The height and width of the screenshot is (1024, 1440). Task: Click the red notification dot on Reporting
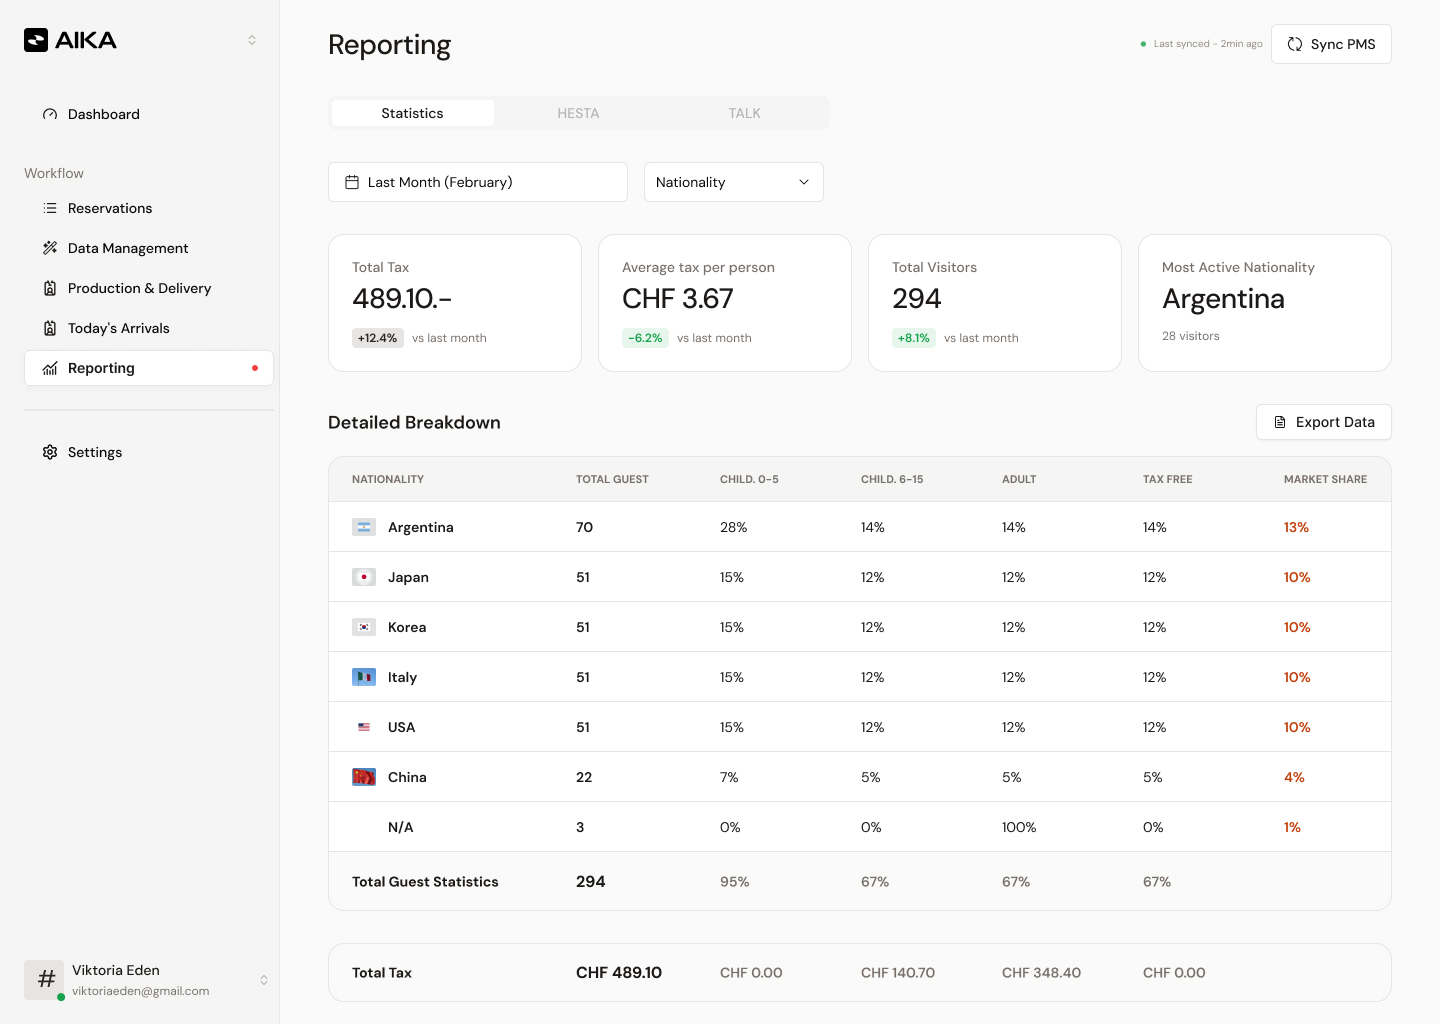coord(255,368)
